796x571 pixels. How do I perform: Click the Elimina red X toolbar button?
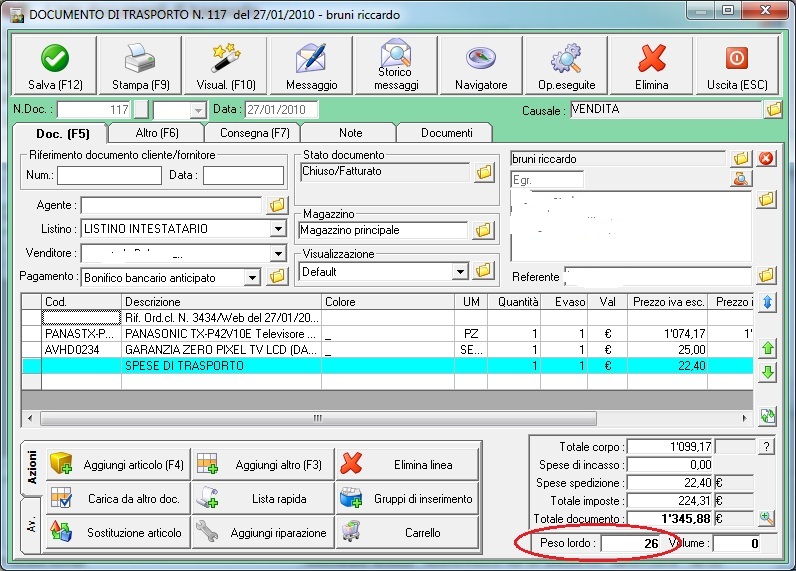coord(652,65)
